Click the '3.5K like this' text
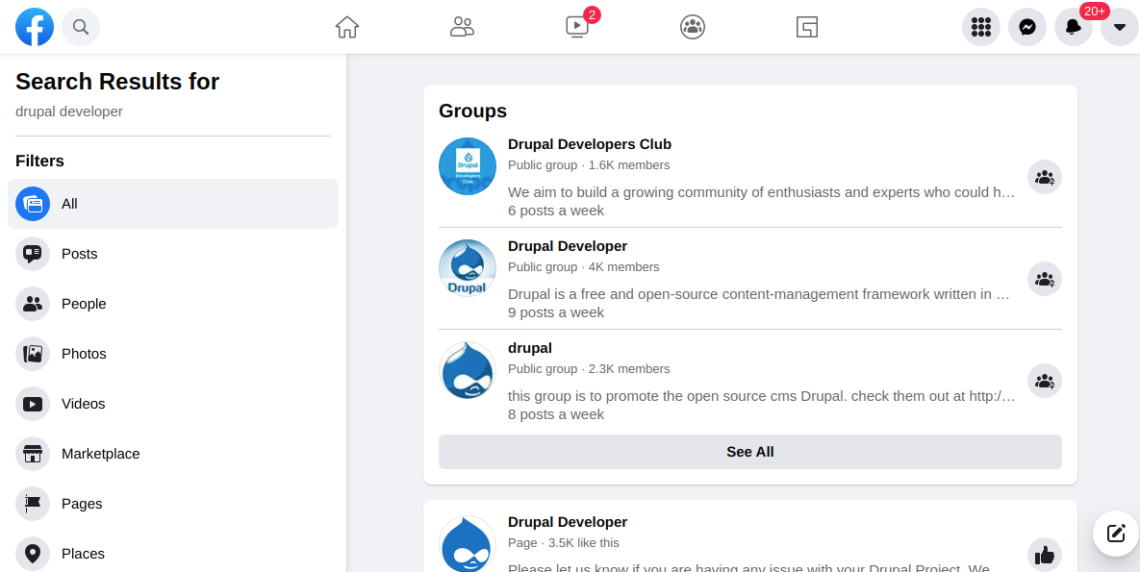Image resolution: width=1140 pixels, height=572 pixels. (584, 543)
